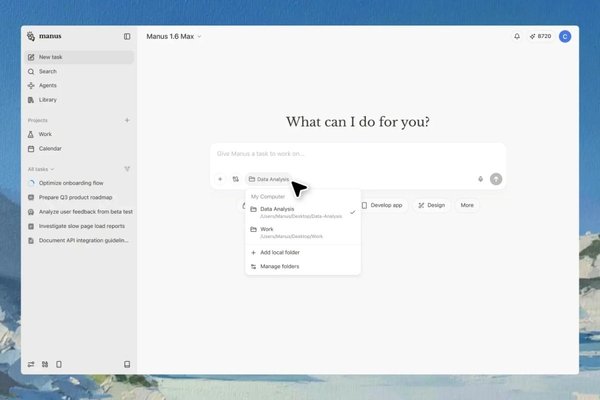This screenshot has height=400, width=600.
Task: Choose Add local folder
Action: [303, 253]
